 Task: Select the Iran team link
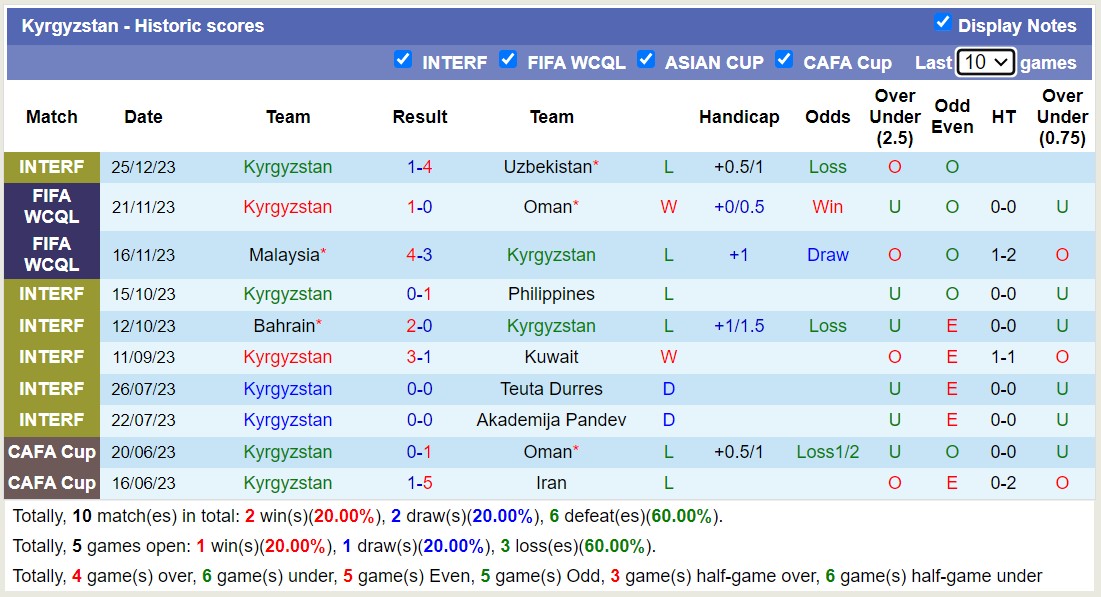click(551, 482)
